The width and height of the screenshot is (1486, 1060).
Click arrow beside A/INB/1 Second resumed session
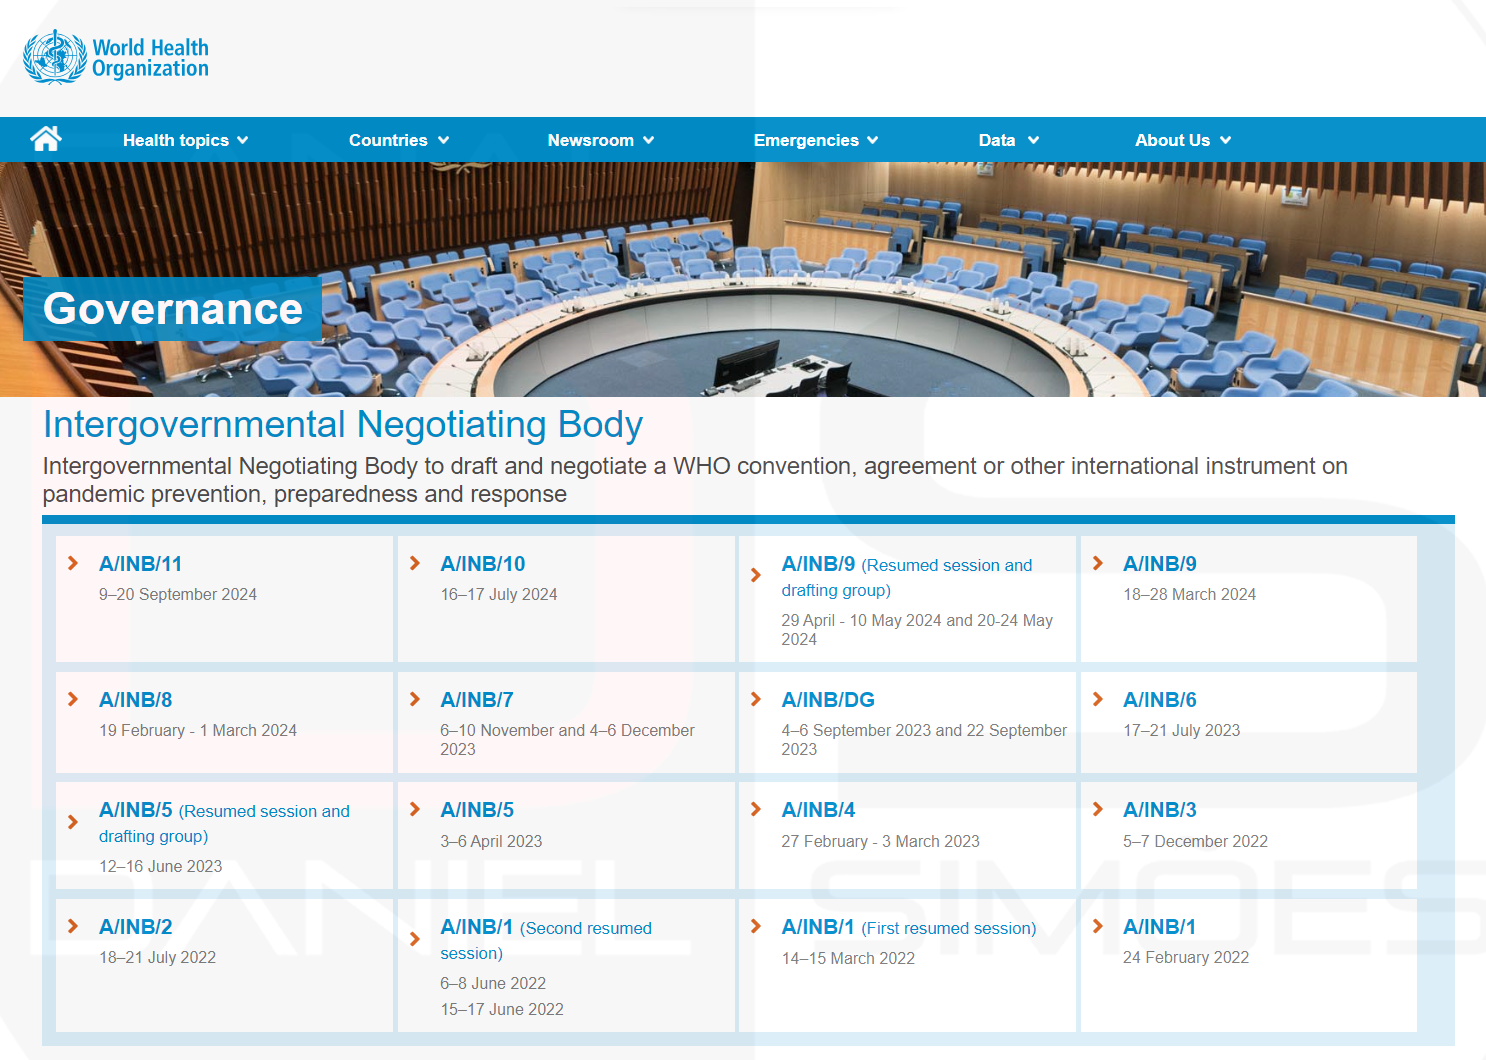pyautogui.click(x=415, y=939)
